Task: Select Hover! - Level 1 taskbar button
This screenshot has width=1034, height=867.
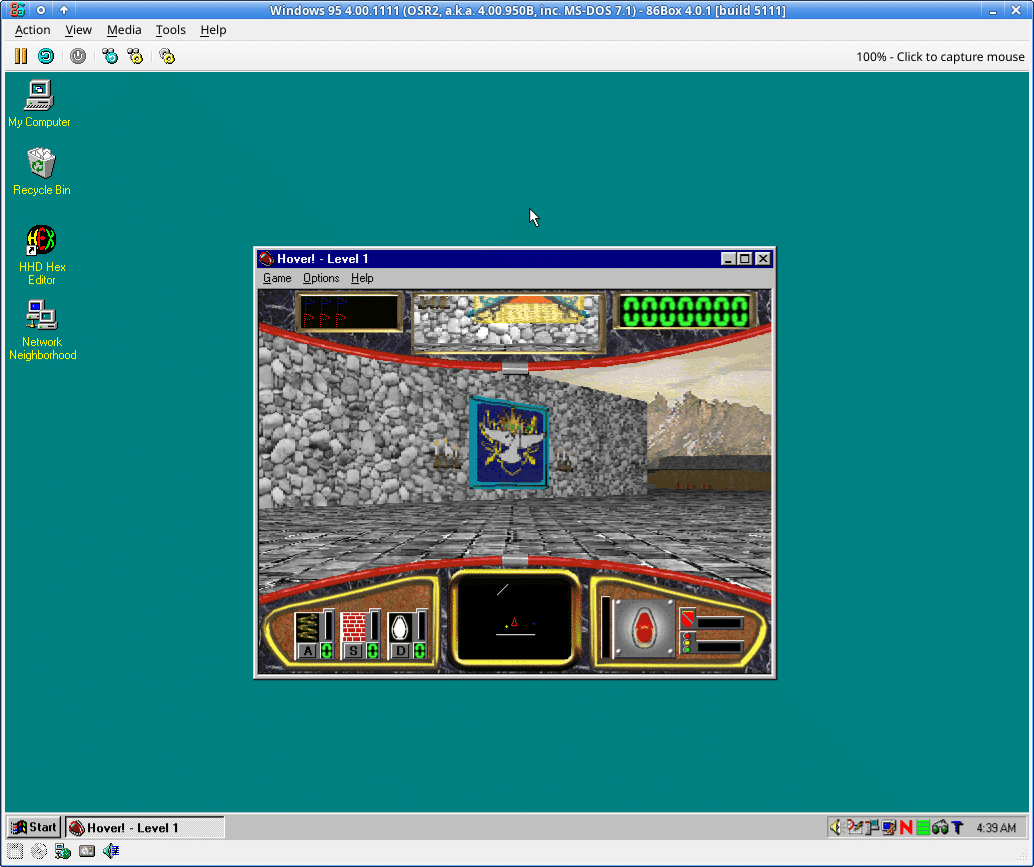Action: [145, 827]
